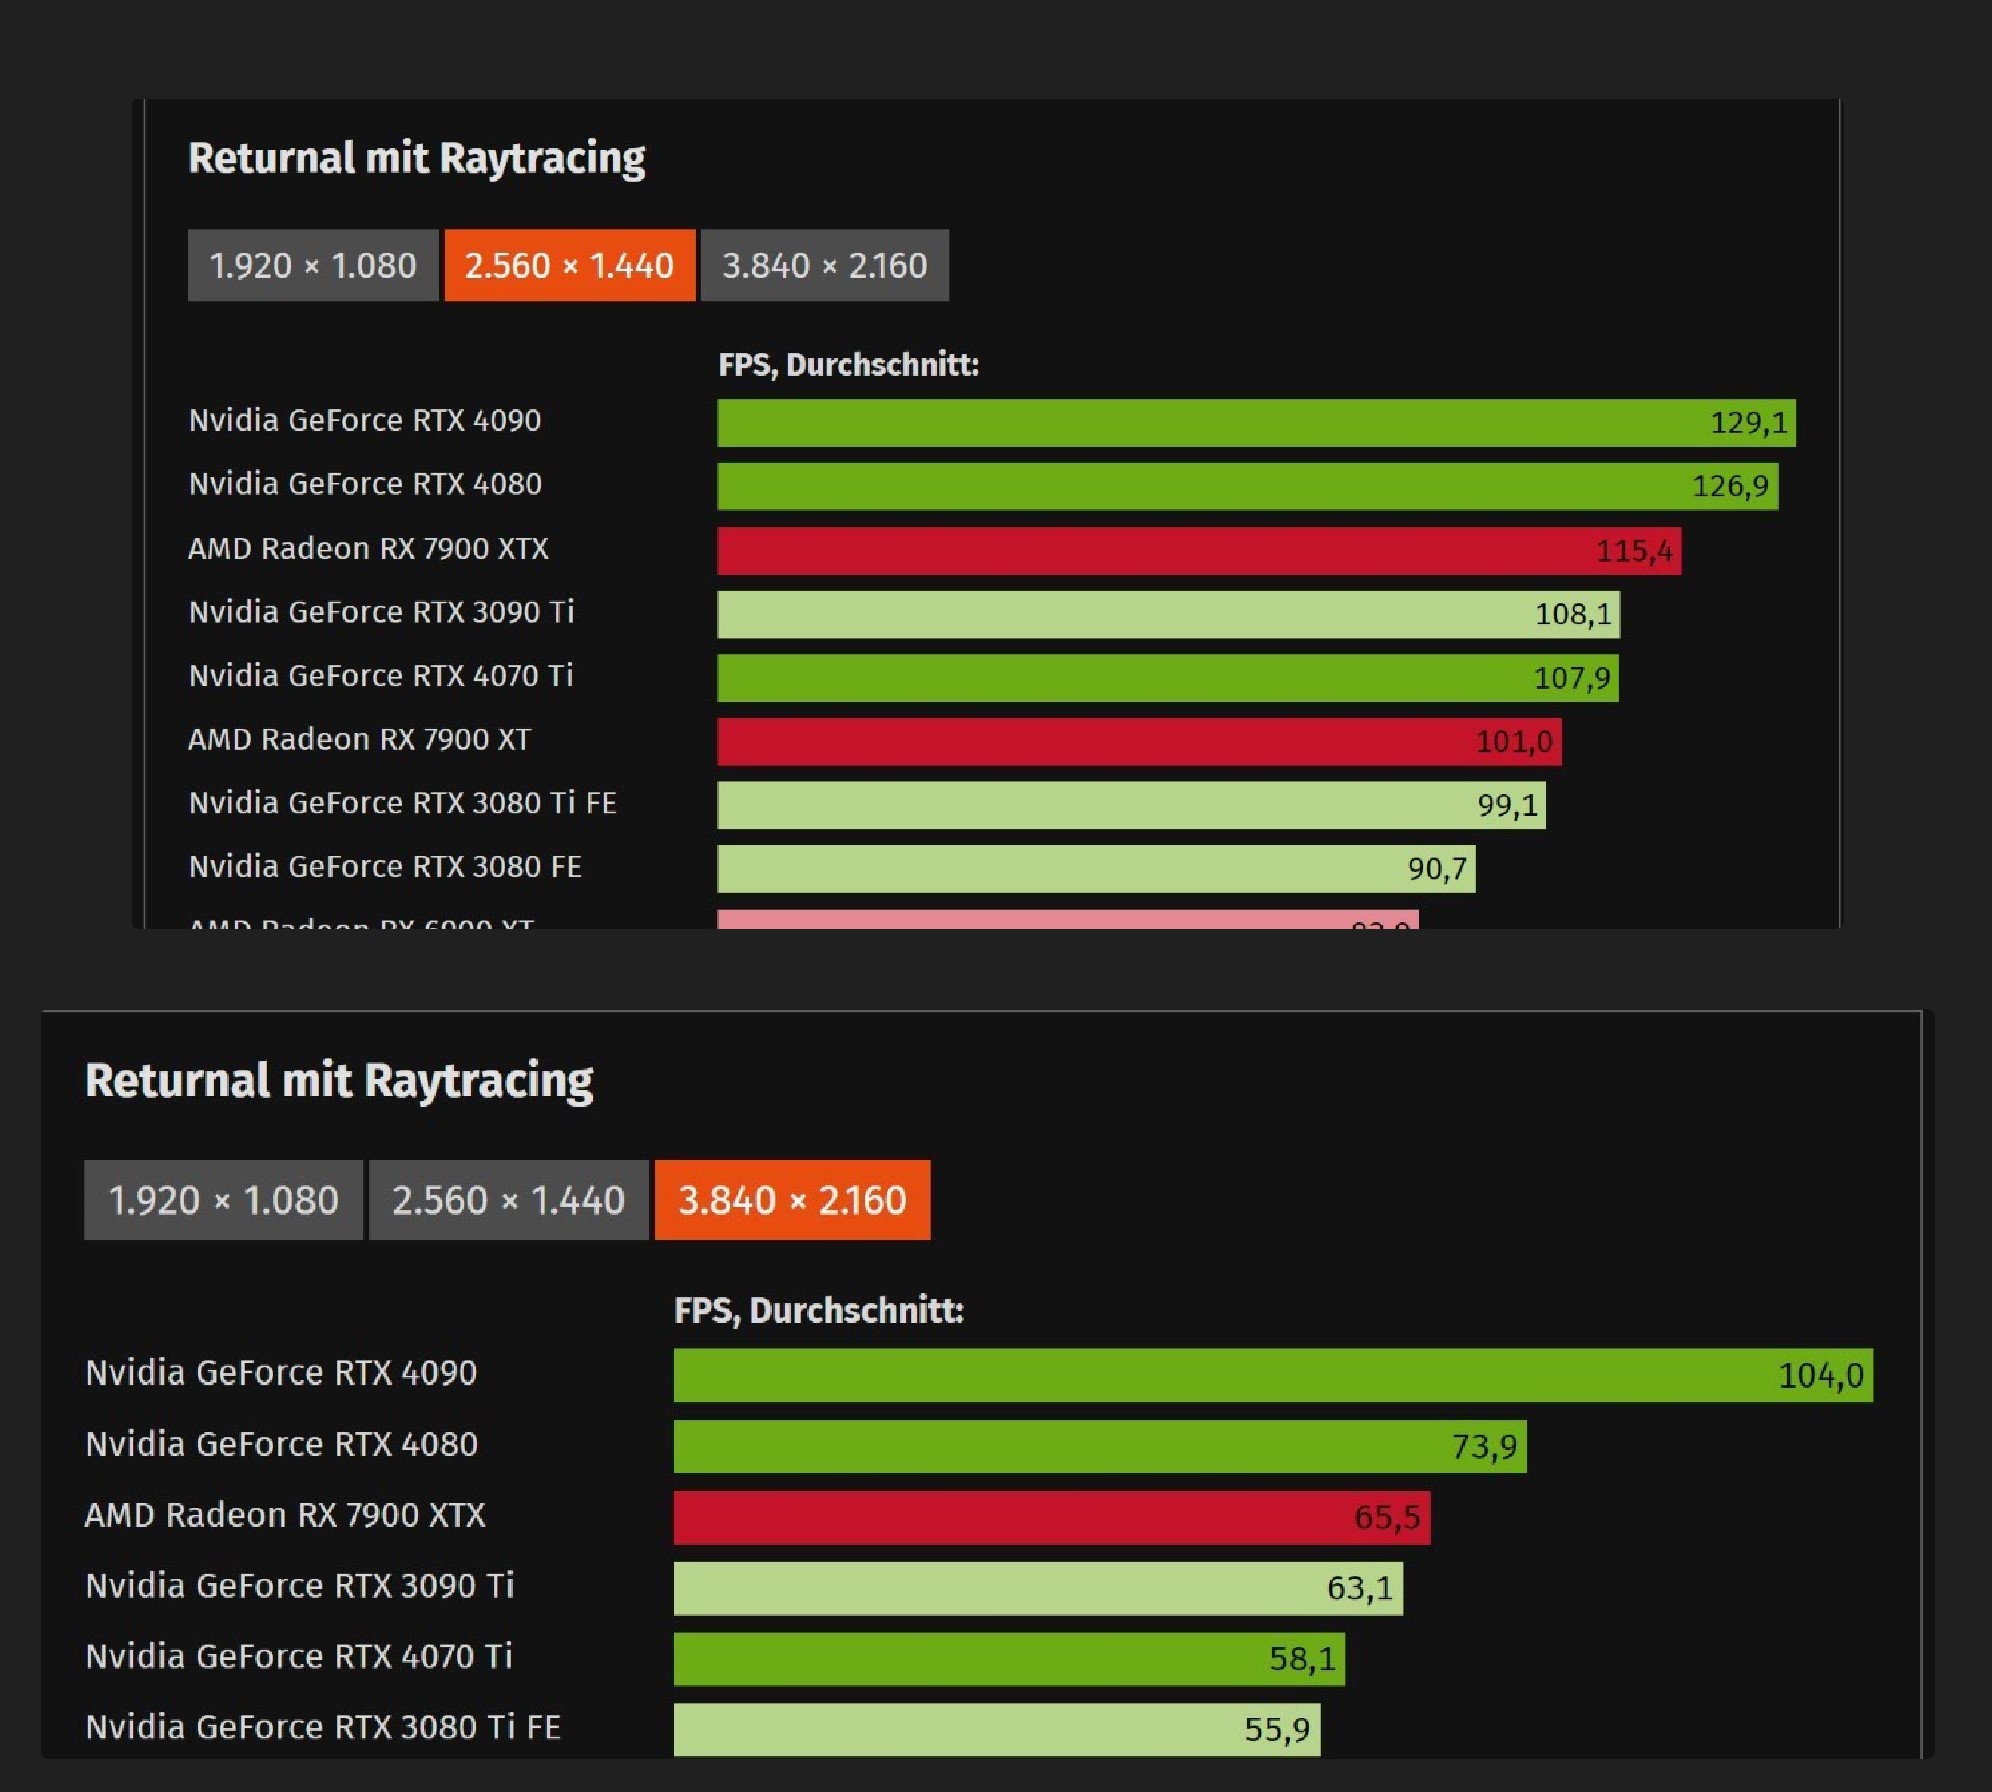Image resolution: width=1992 pixels, height=1792 pixels.
Task: Click the RTX 3080 FE bar showing 90,7
Action: tap(1095, 869)
